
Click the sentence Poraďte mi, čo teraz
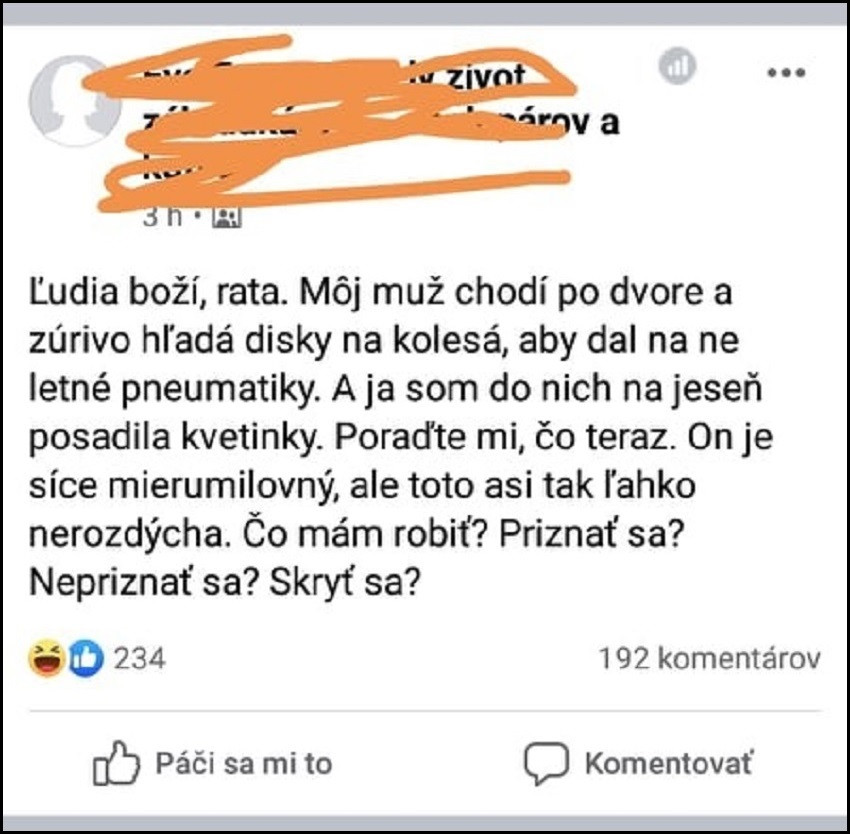(501, 437)
